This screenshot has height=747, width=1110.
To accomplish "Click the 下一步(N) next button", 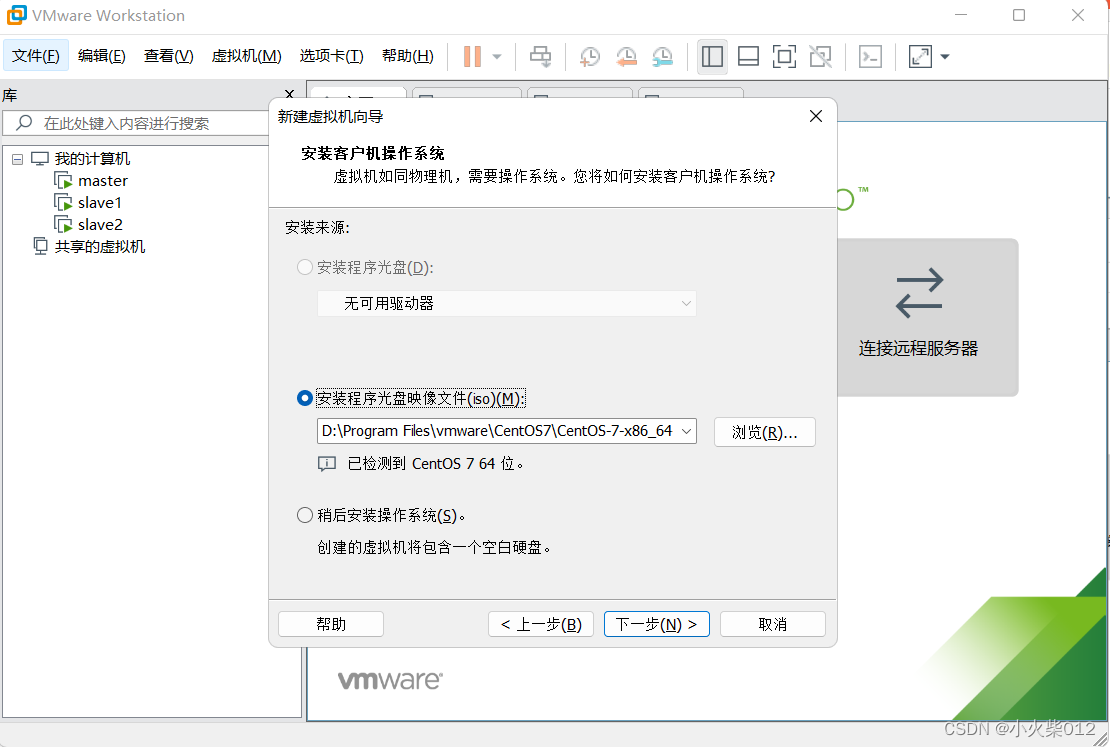I will tap(657, 625).
